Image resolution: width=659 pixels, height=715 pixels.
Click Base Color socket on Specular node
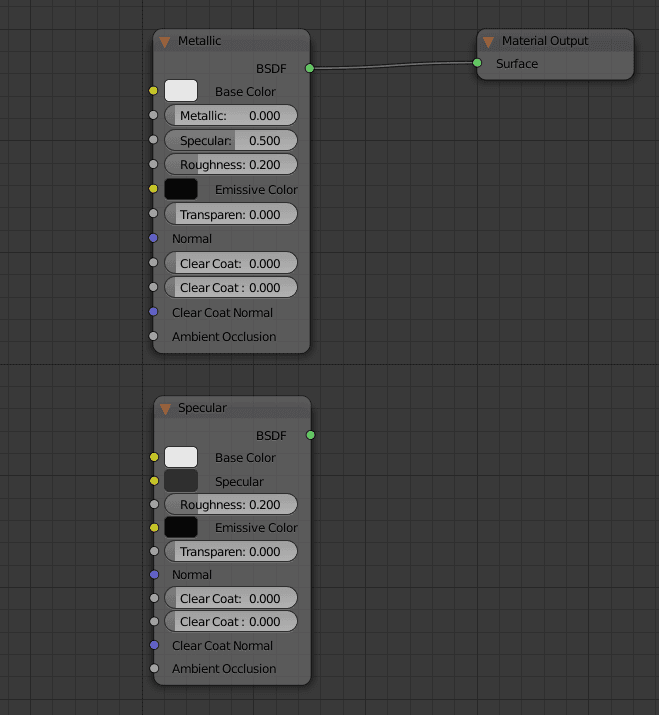tap(154, 457)
